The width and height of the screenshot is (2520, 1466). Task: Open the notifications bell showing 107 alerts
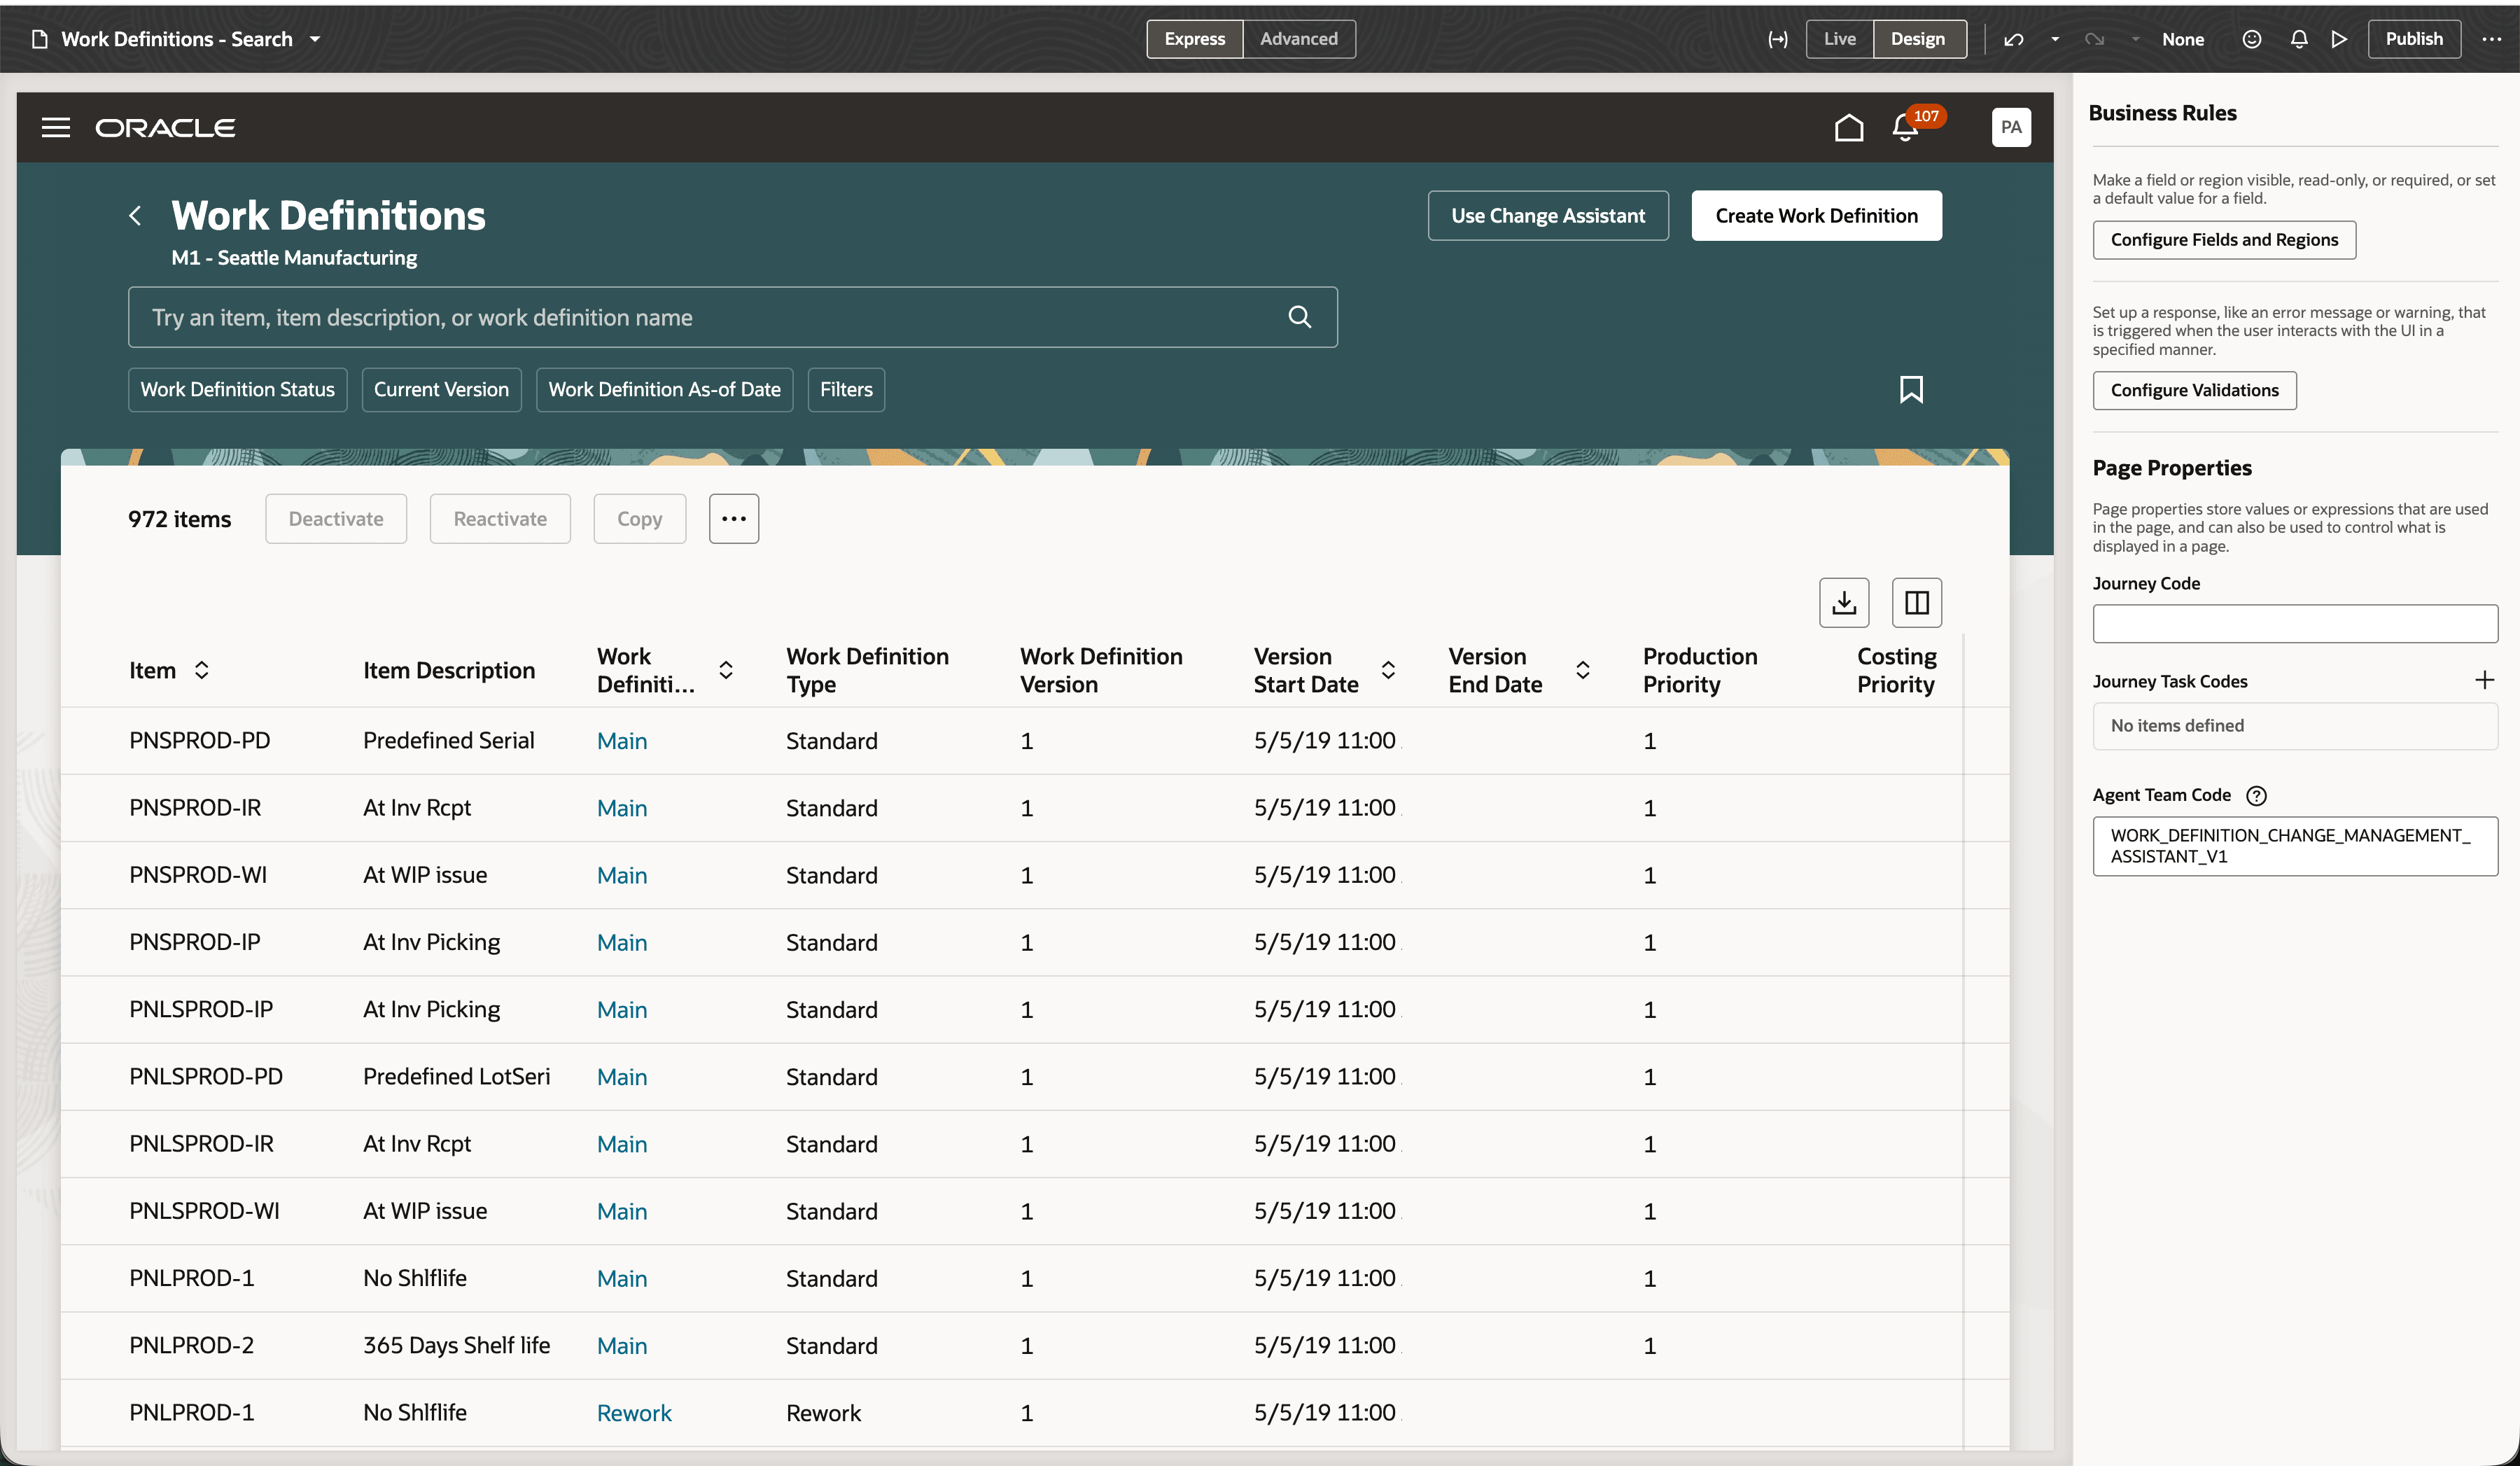click(1903, 127)
